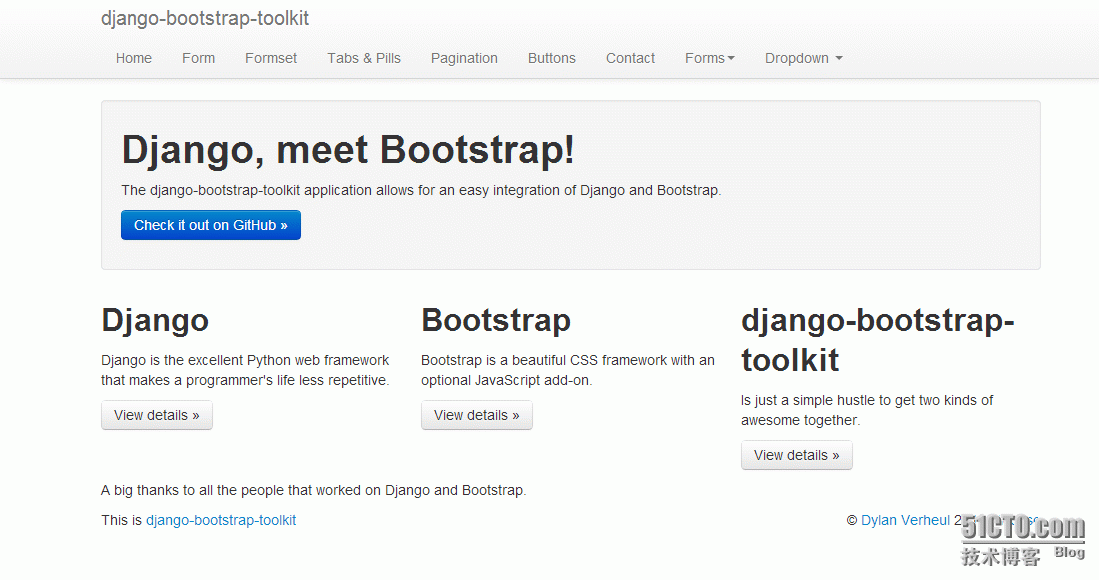
Task: Open the django-bootstrap-toolkit brand link
Action: coord(205,18)
